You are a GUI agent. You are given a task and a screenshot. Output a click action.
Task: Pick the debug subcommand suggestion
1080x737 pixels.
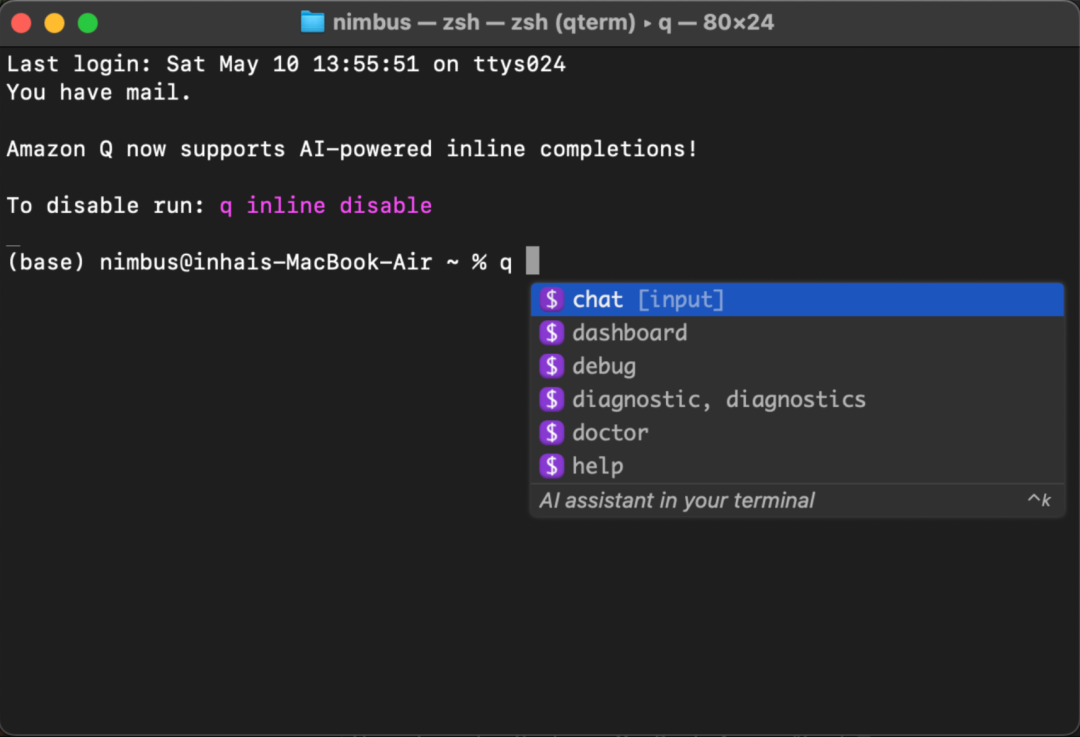click(797, 366)
